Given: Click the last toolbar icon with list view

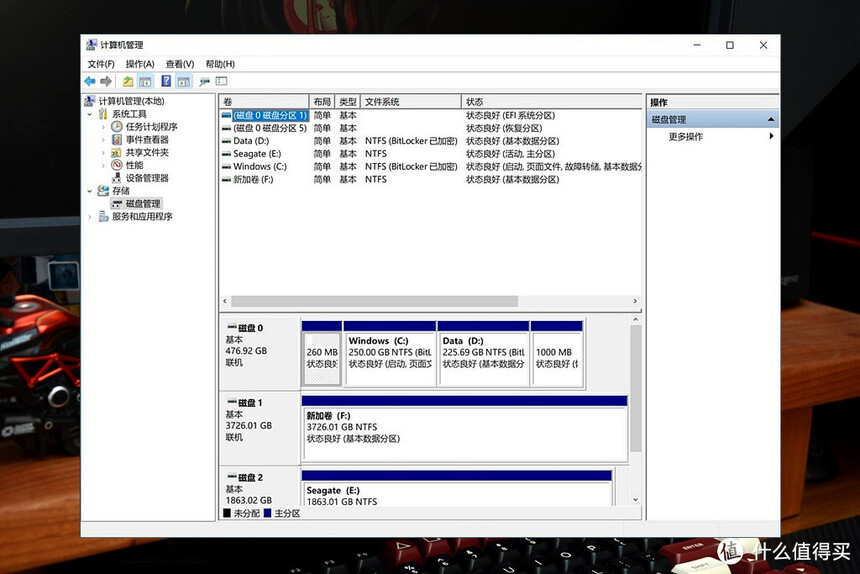Looking at the screenshot, I should pos(222,81).
